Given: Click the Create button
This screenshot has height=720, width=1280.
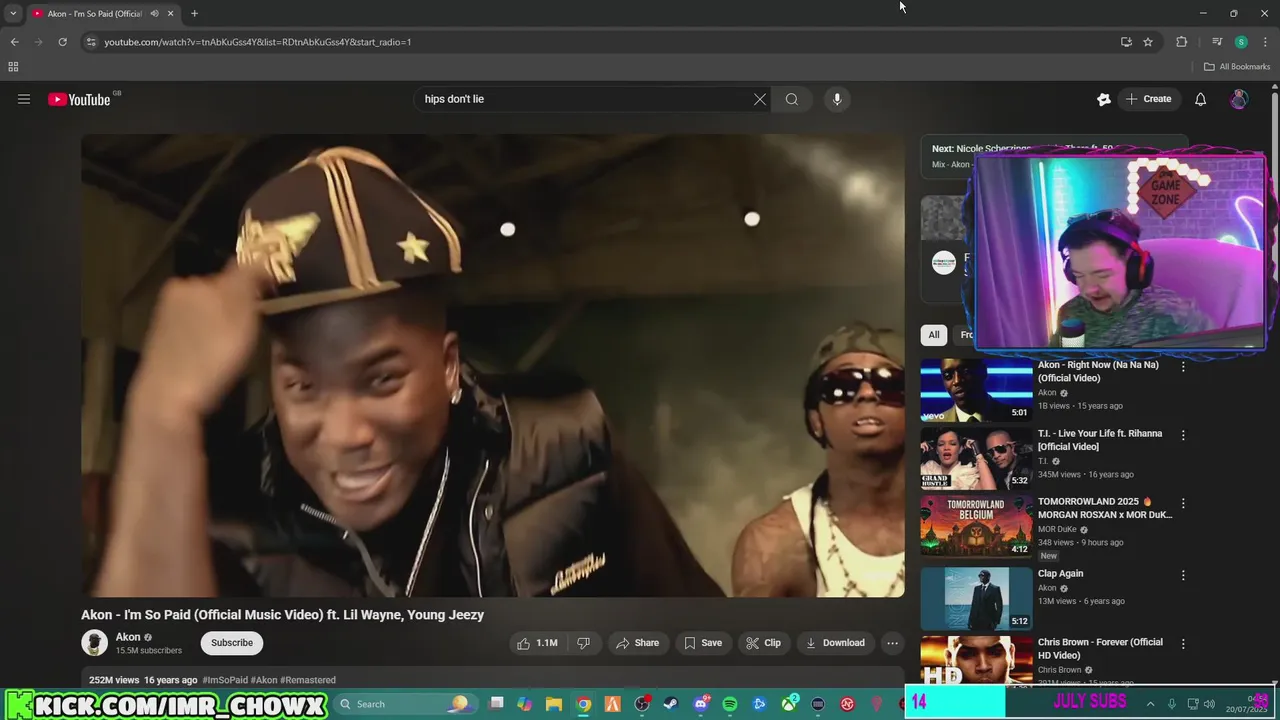Looking at the screenshot, I should (x=1148, y=99).
